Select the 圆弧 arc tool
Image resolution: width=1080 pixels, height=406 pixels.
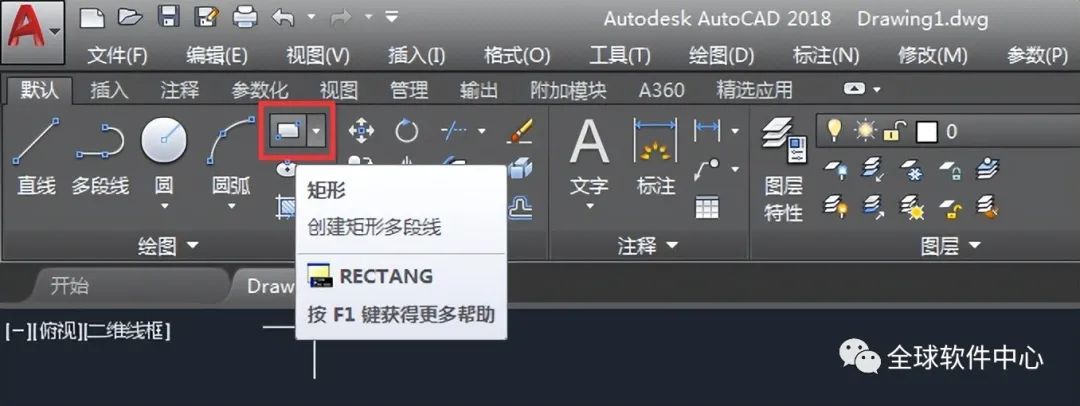tap(231, 155)
